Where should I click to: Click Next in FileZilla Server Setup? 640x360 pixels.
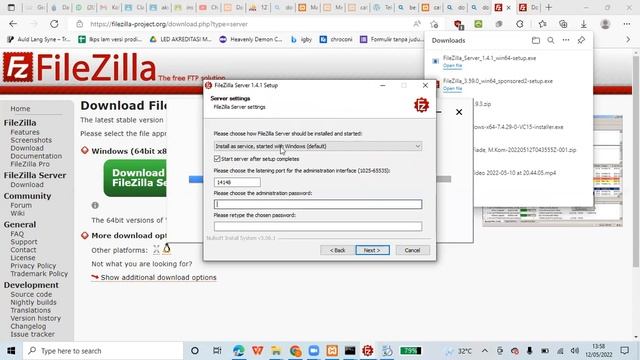pos(372,250)
